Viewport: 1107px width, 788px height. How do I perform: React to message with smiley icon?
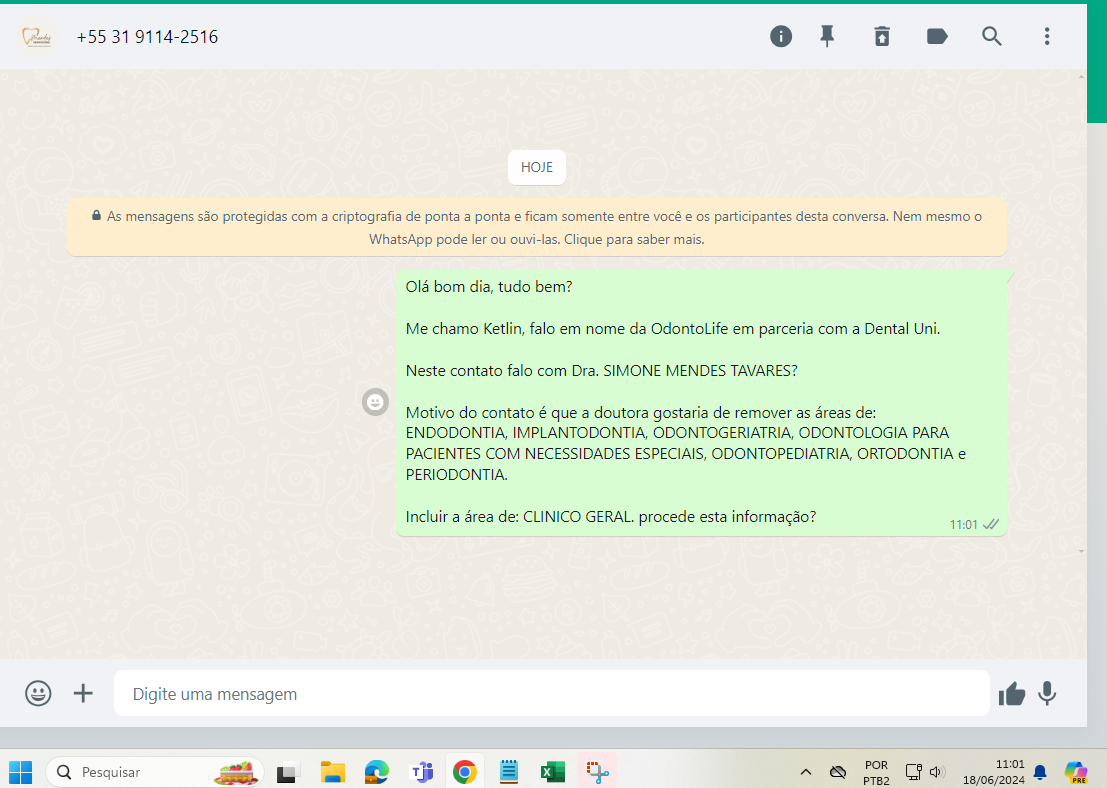tap(376, 402)
